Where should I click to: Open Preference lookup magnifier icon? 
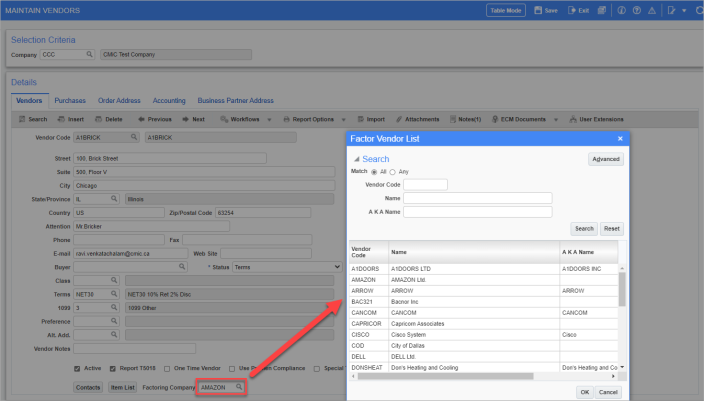tap(114, 321)
